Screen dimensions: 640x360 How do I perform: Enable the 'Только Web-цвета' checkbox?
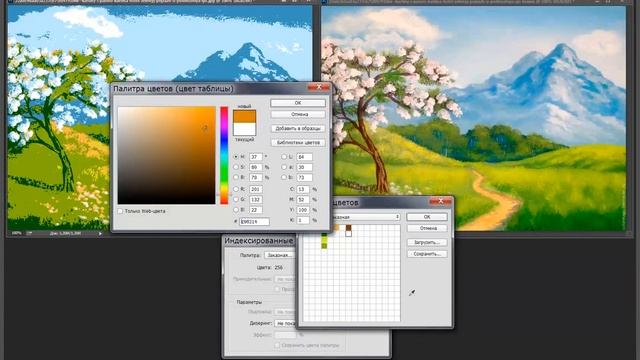coord(120,211)
